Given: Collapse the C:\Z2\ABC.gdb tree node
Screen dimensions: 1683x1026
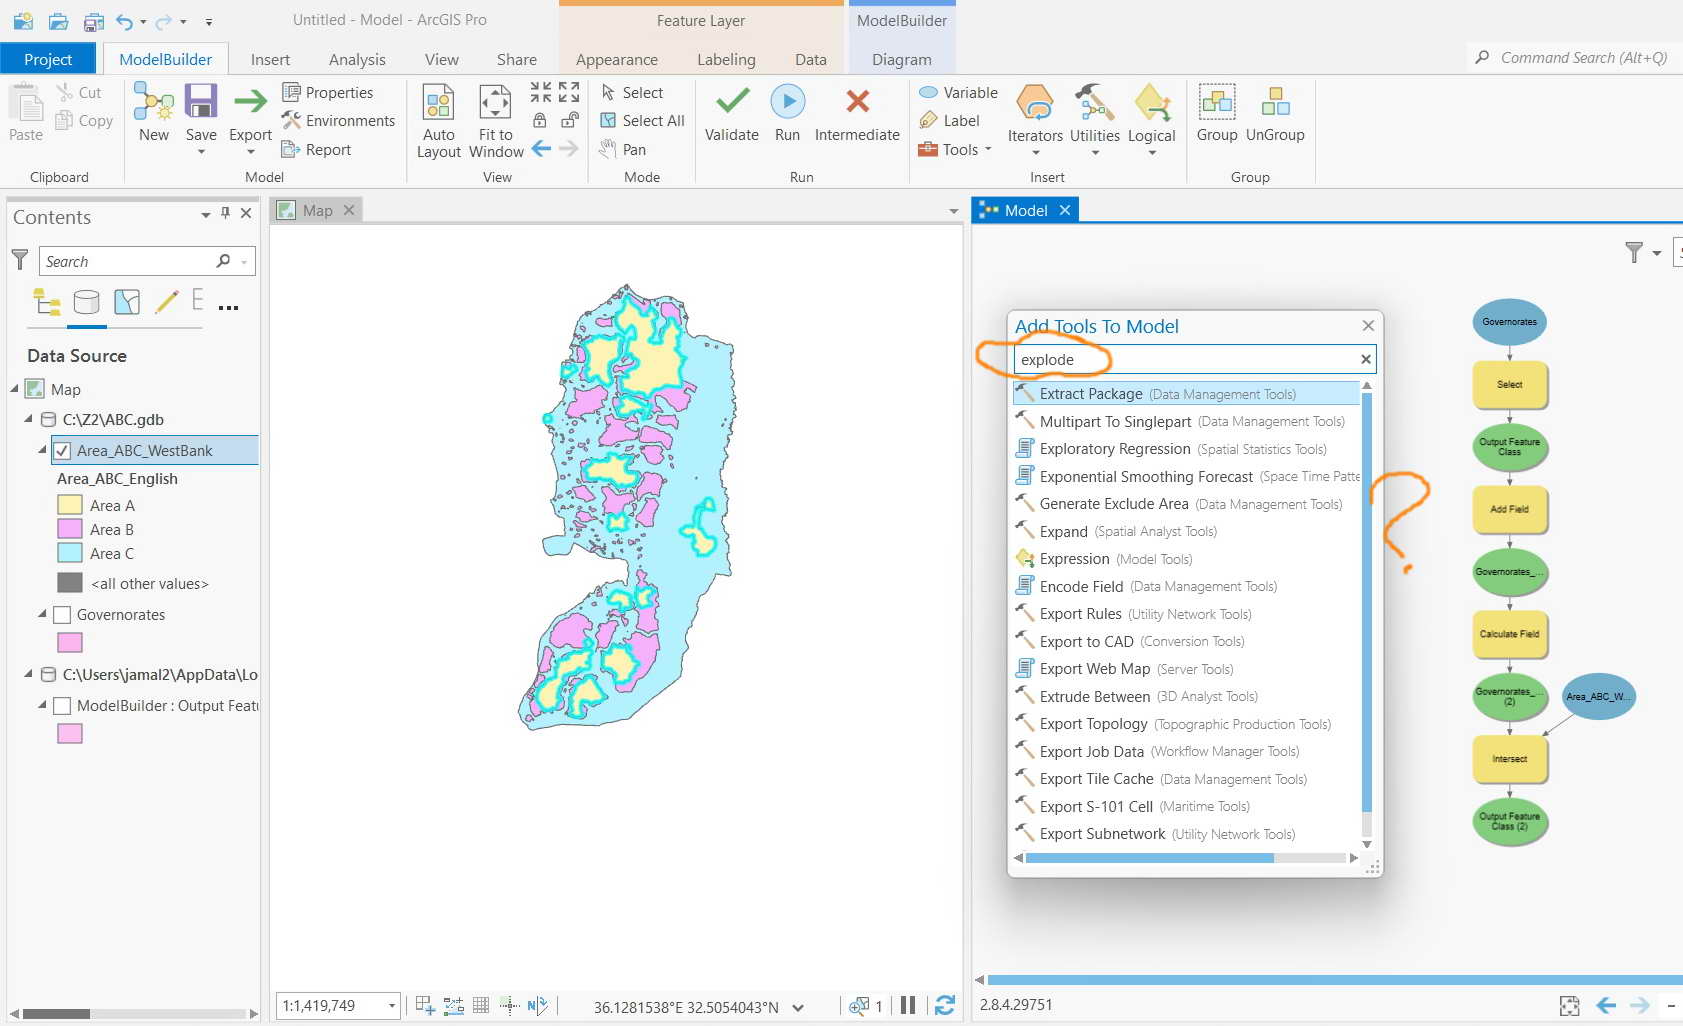Looking at the screenshot, I should pos(29,419).
